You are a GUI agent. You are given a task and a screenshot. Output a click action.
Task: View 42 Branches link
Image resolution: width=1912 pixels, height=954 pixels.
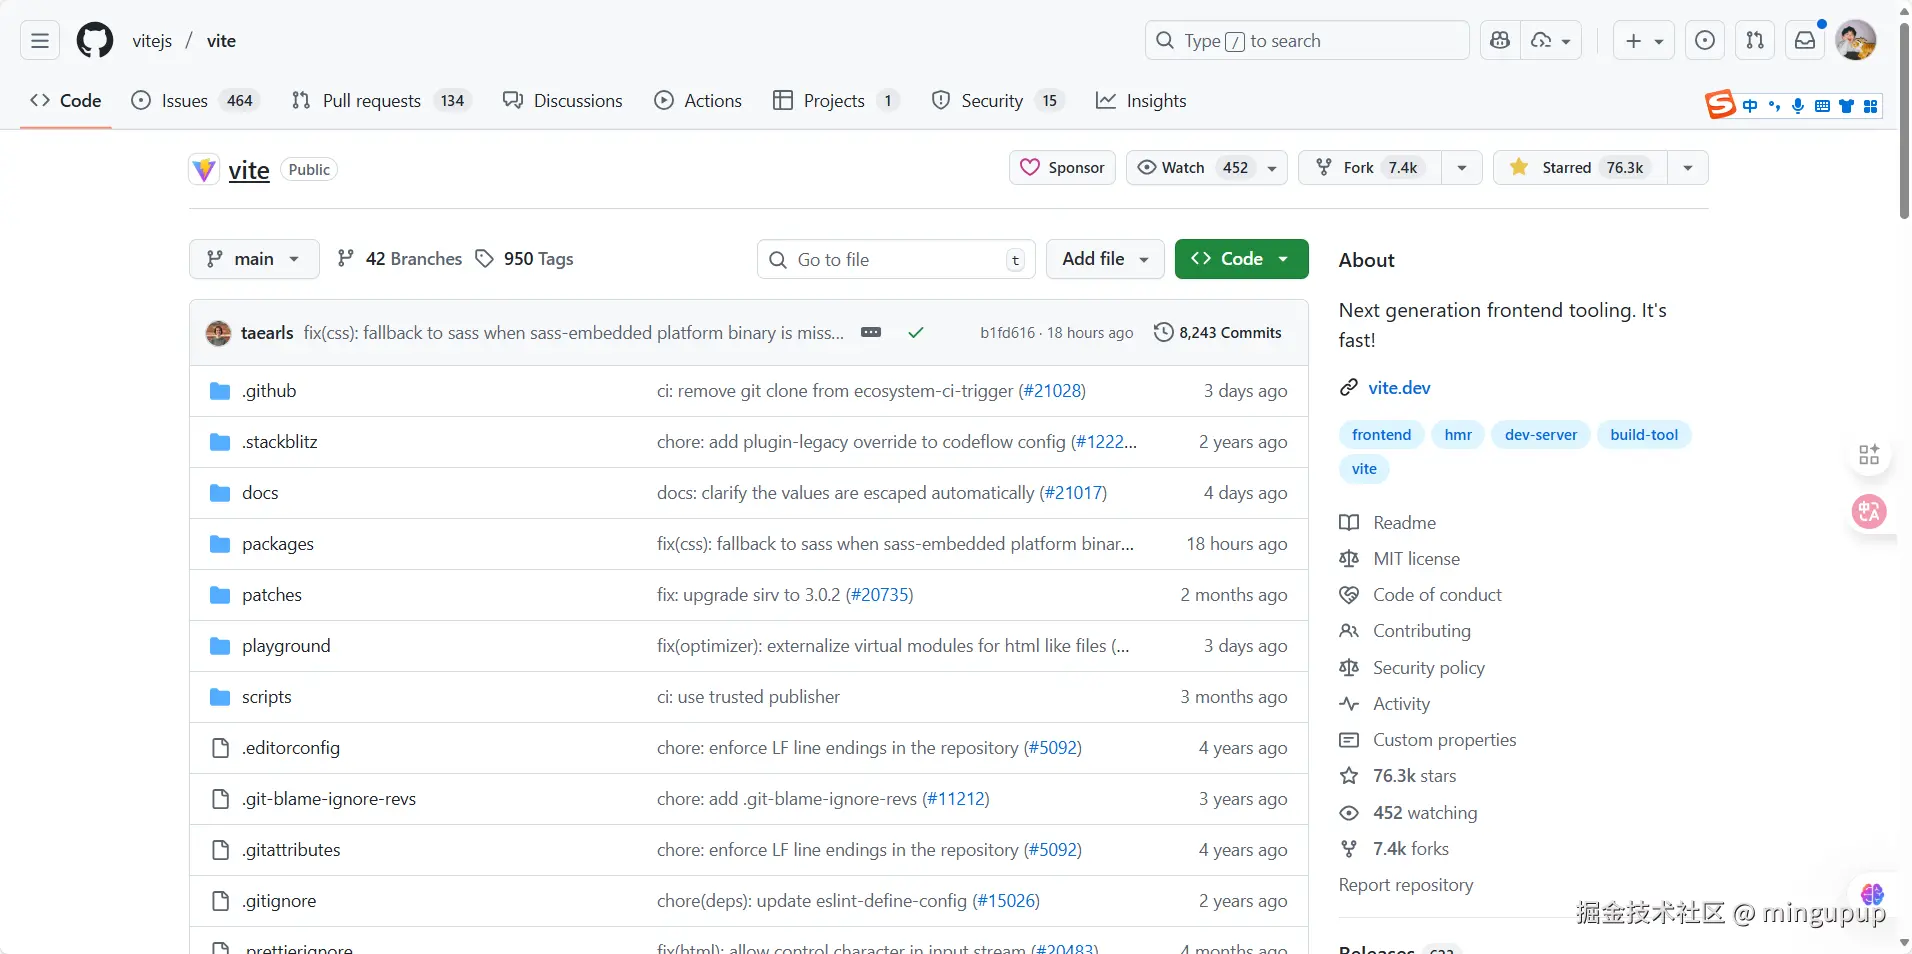[x=400, y=259]
